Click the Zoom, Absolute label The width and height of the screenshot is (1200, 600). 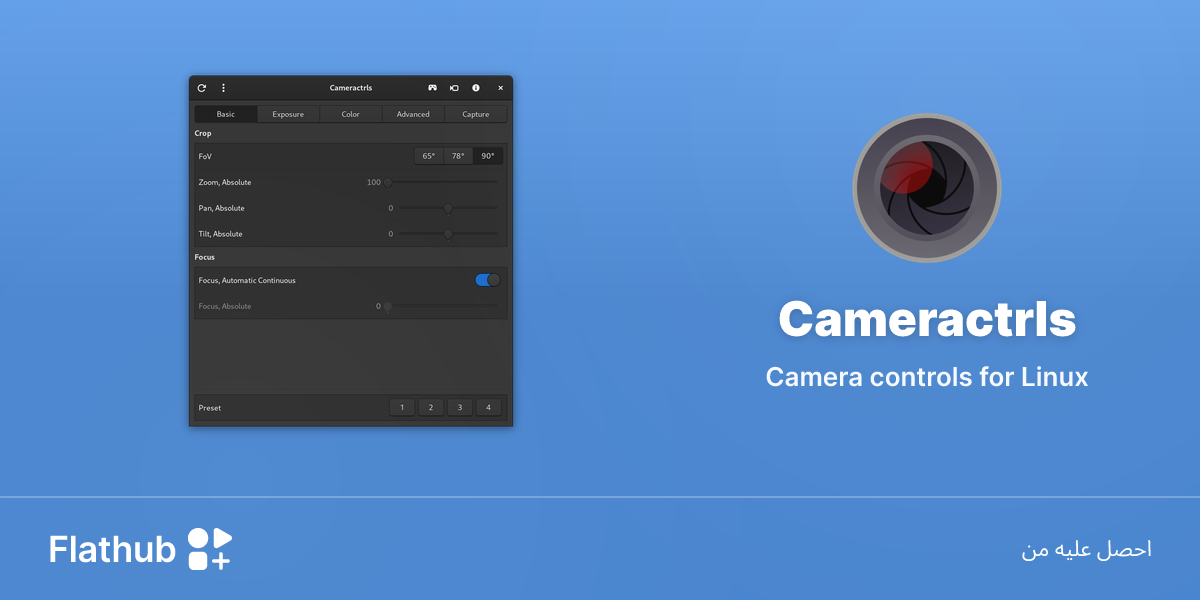point(225,182)
